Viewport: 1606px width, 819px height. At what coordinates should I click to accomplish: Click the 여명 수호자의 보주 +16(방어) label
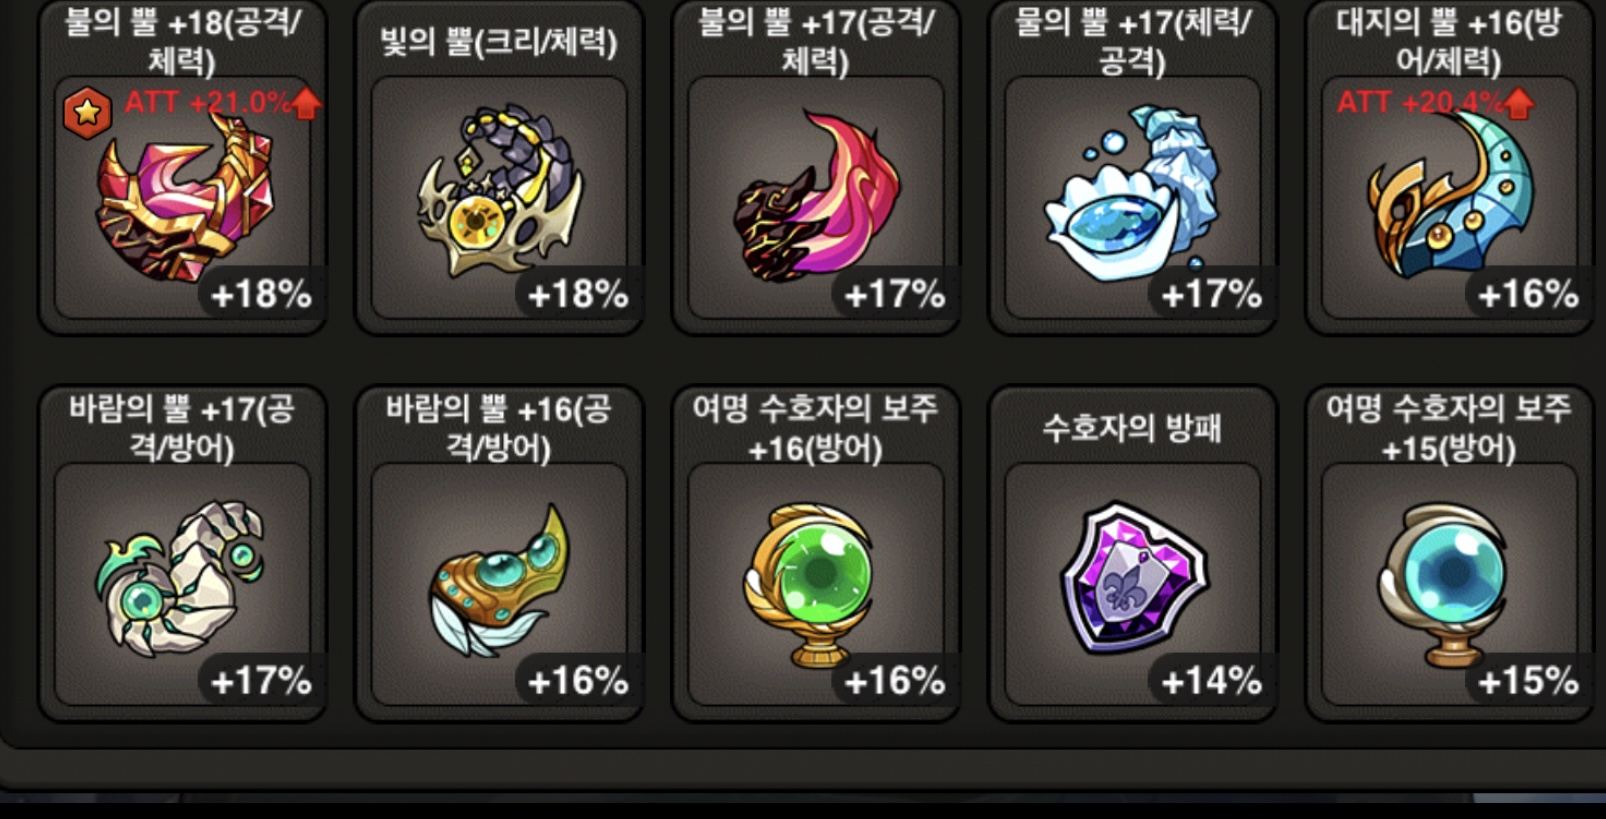(x=815, y=428)
